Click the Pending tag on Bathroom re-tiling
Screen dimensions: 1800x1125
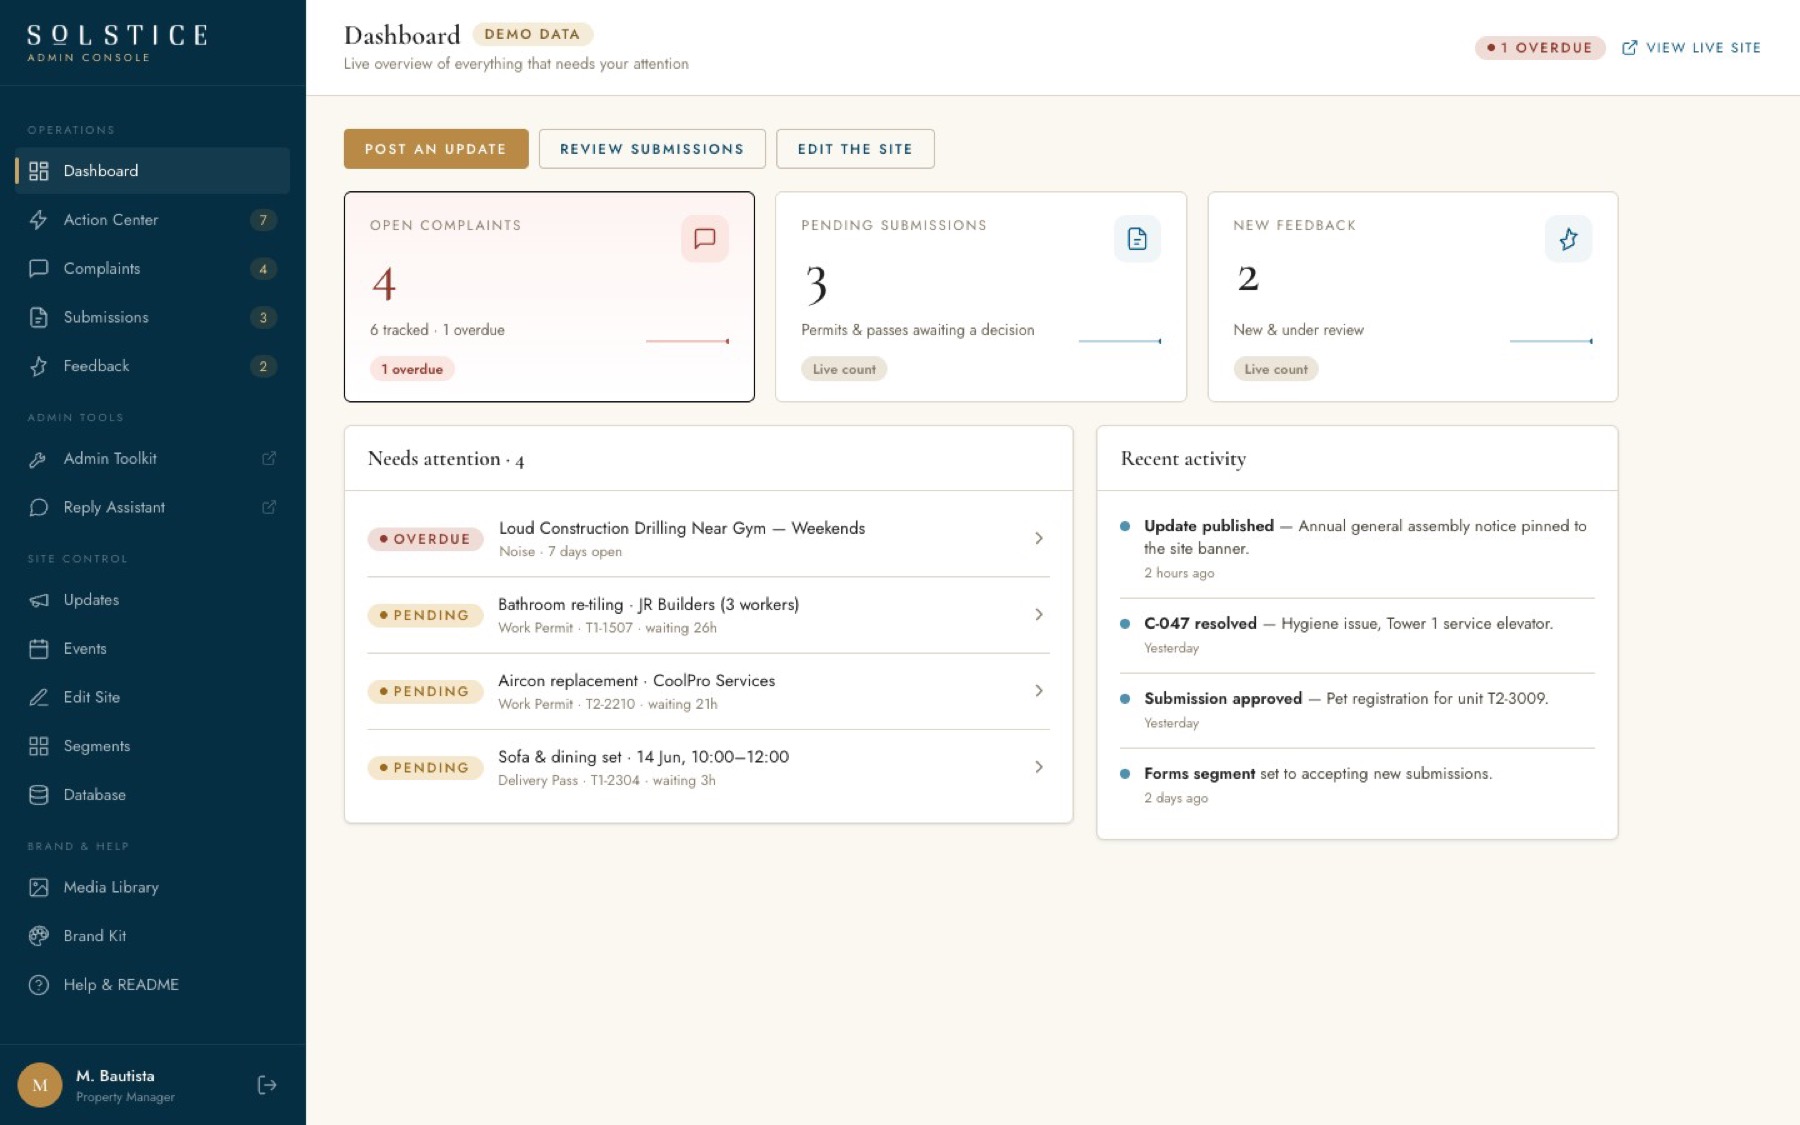point(425,615)
